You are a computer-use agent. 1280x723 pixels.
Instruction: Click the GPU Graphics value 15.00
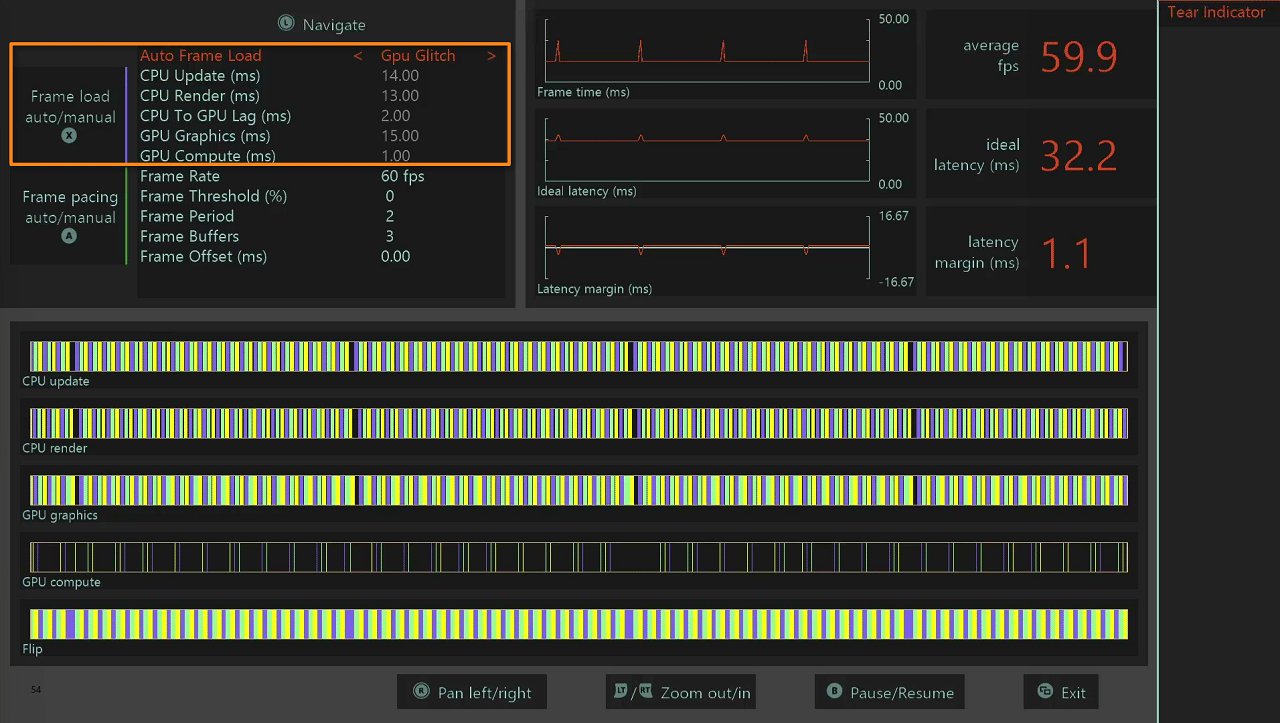click(400, 136)
